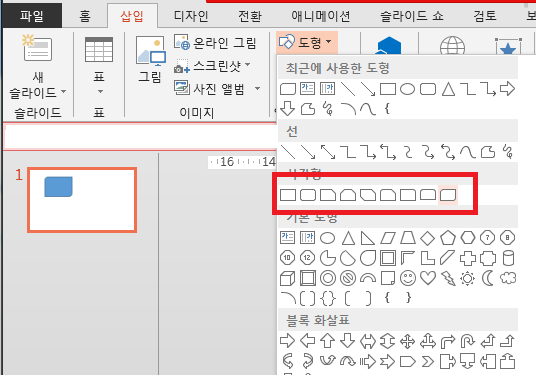The image size is (536, 379).
Task: Pick the donut ring shape
Action: [x=328, y=279]
